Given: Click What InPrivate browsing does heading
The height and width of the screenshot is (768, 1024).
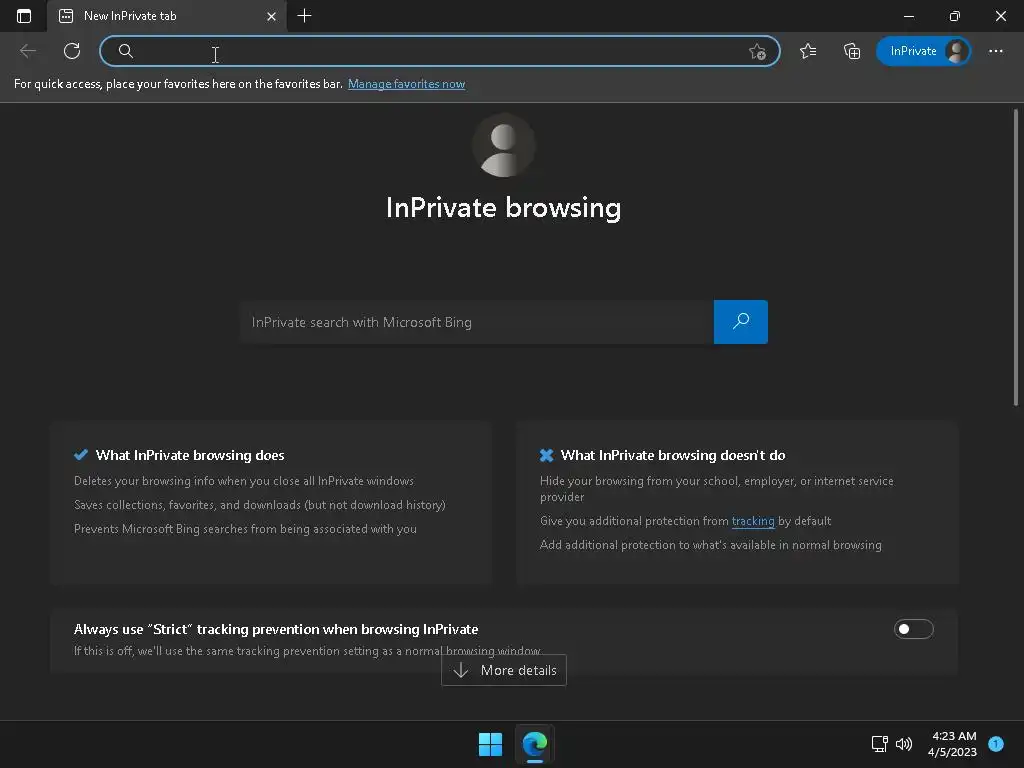Looking at the screenshot, I should click(190, 455).
